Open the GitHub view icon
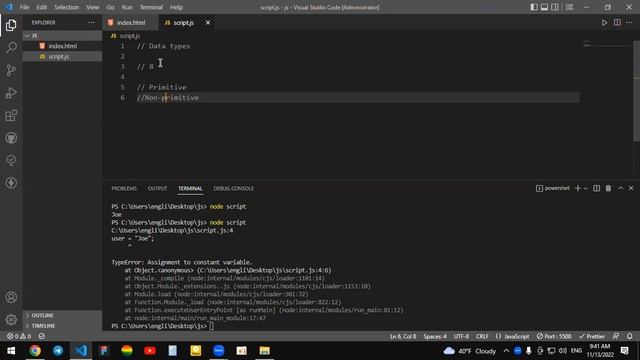The image size is (640, 360). click(11, 138)
